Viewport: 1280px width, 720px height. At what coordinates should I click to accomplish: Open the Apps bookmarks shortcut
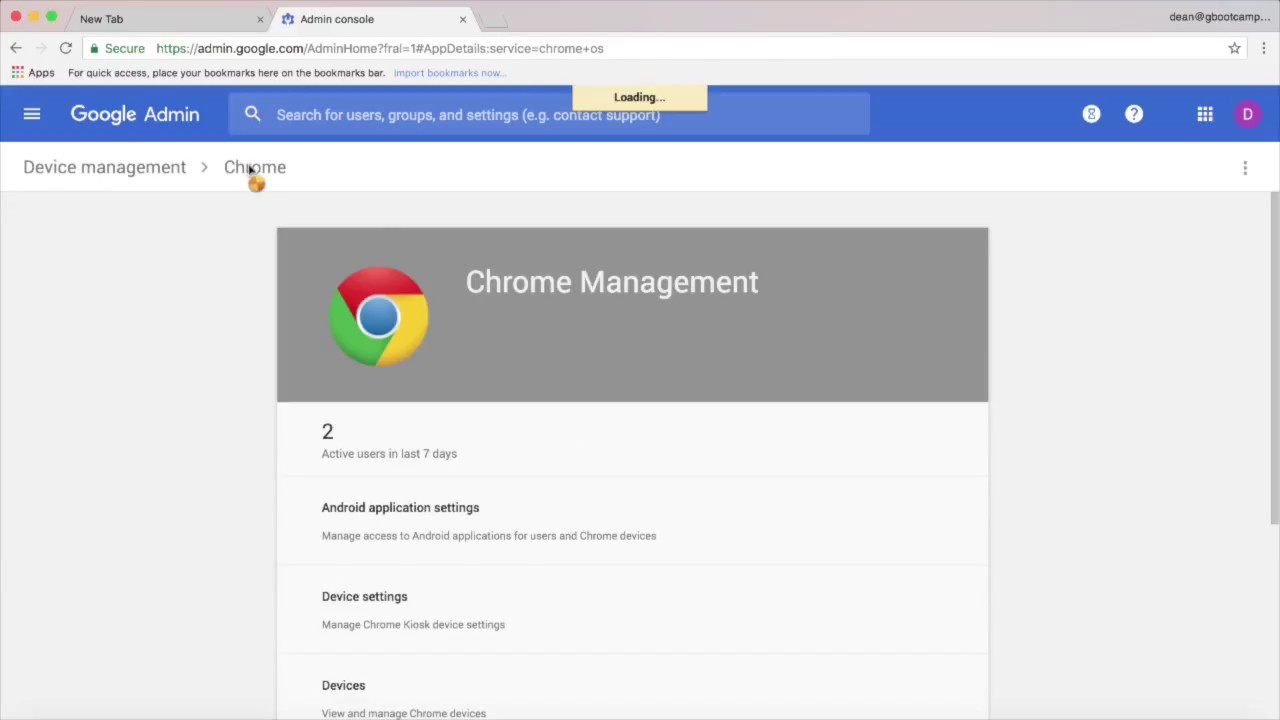[x=33, y=73]
